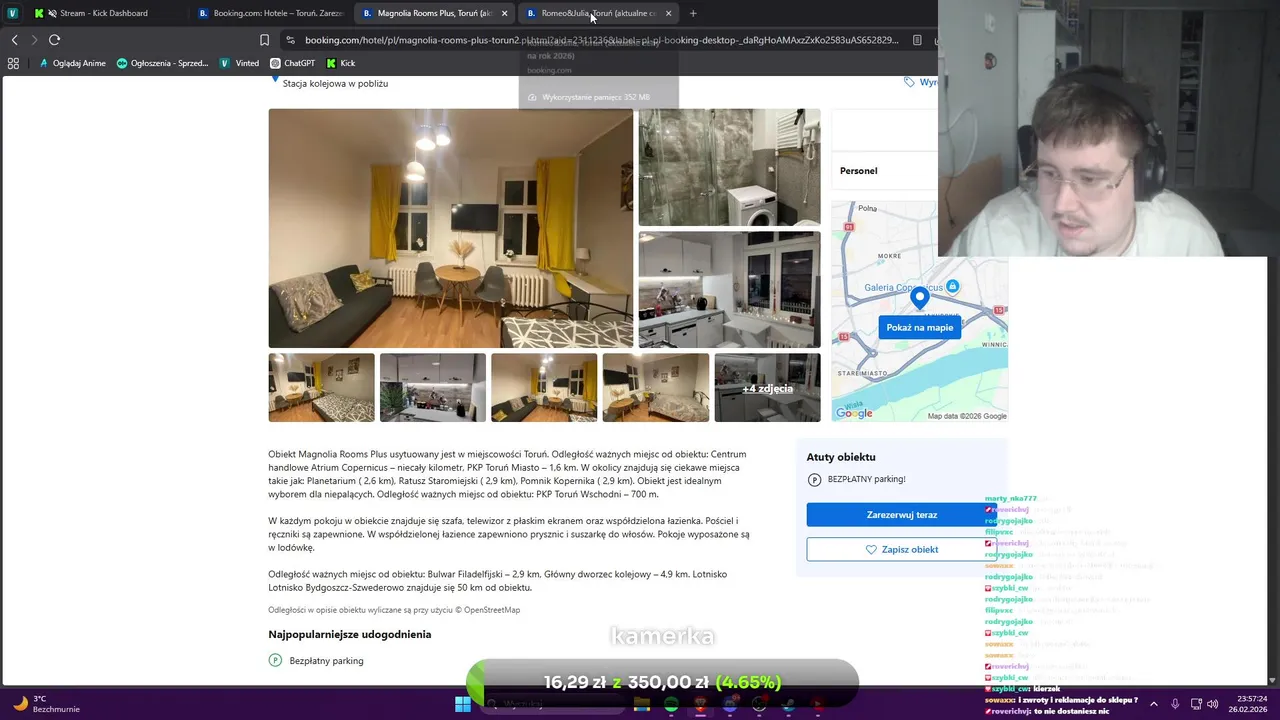
Task: Open a new browser tab
Action: [x=693, y=13]
